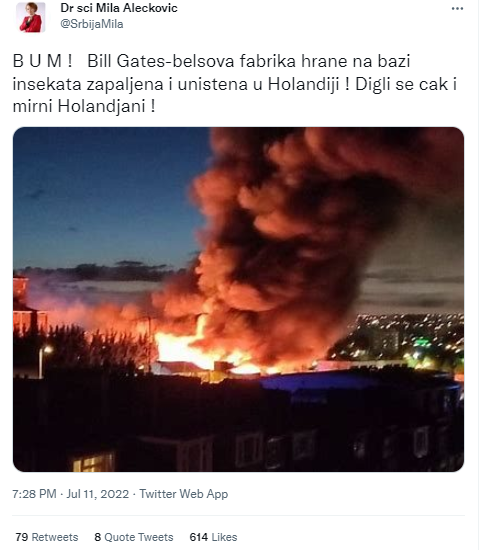The height and width of the screenshot is (550, 480).
Task: View the 79 Retweets list
Action: (47, 537)
